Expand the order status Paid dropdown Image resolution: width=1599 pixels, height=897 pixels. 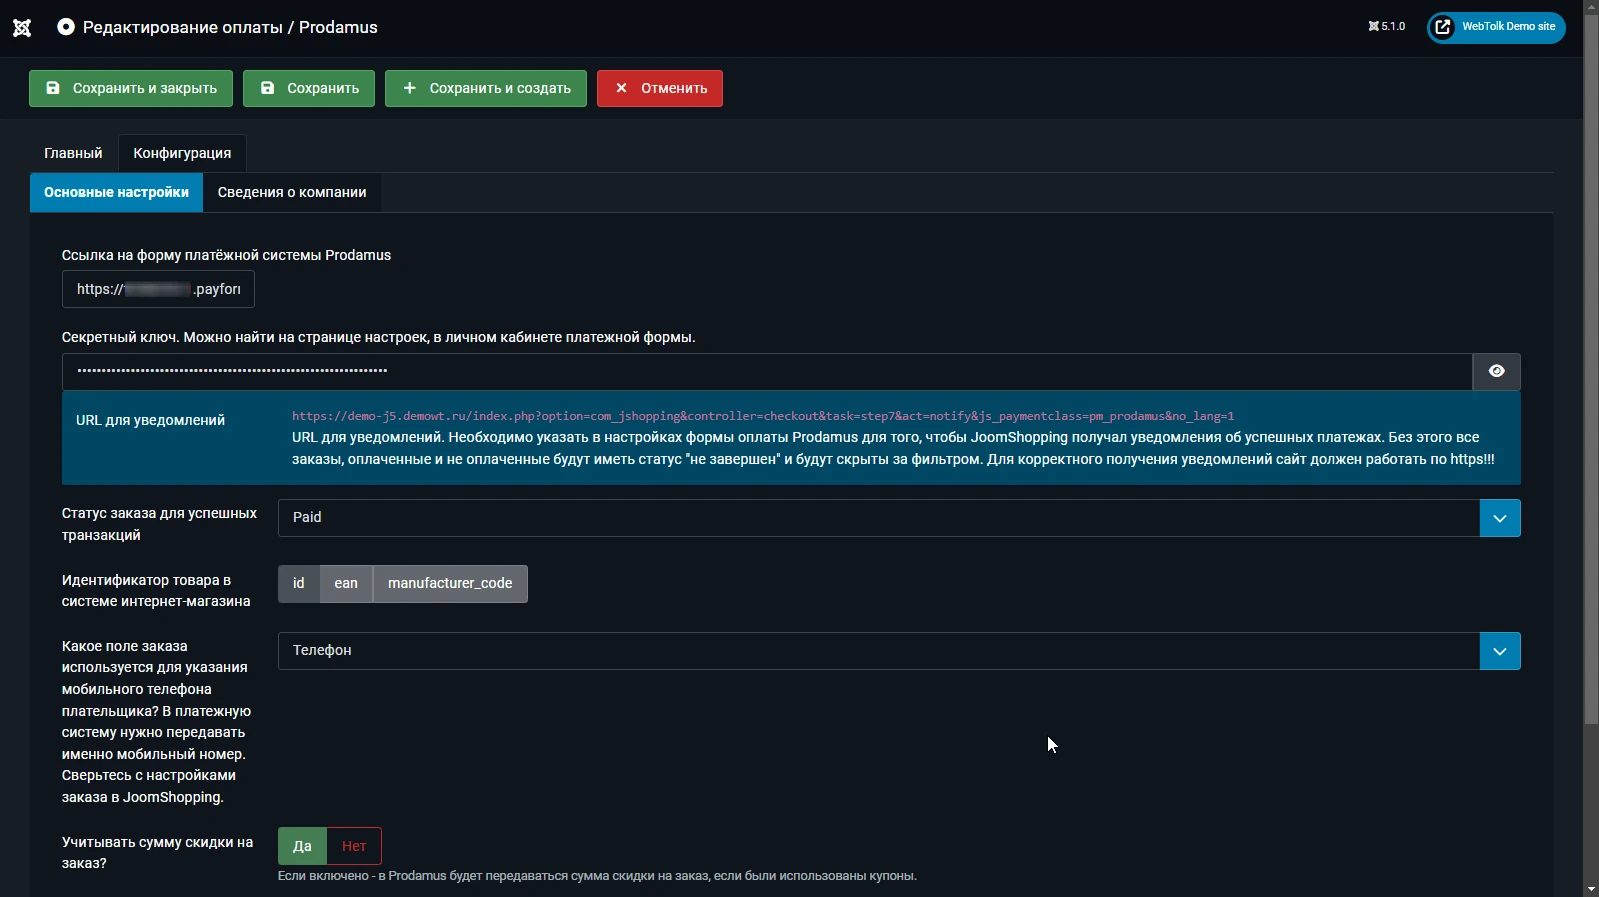(x=1499, y=518)
